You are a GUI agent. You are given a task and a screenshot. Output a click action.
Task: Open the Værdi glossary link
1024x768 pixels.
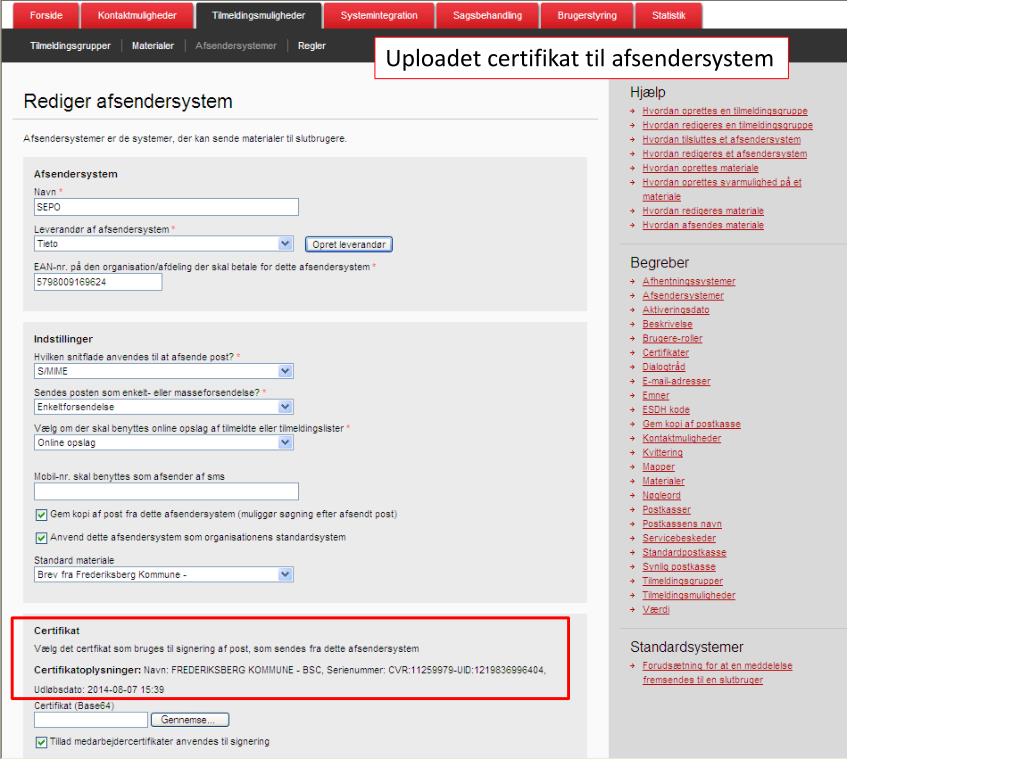click(656, 610)
